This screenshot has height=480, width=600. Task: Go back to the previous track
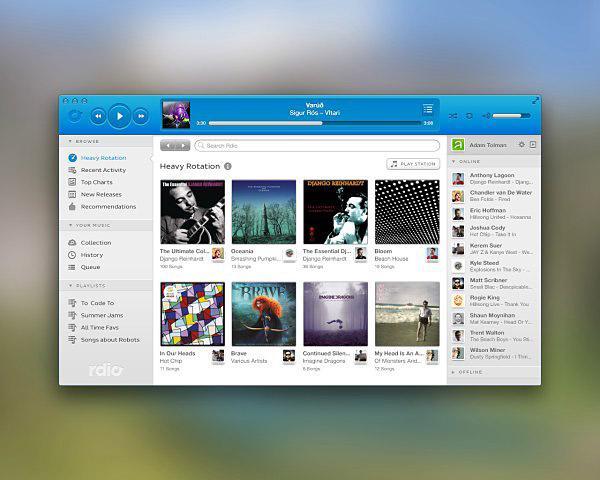point(98,116)
